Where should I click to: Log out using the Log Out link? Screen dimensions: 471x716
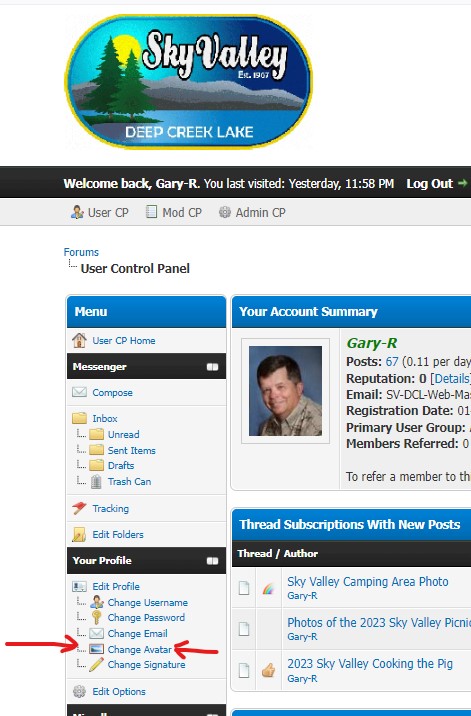point(429,184)
